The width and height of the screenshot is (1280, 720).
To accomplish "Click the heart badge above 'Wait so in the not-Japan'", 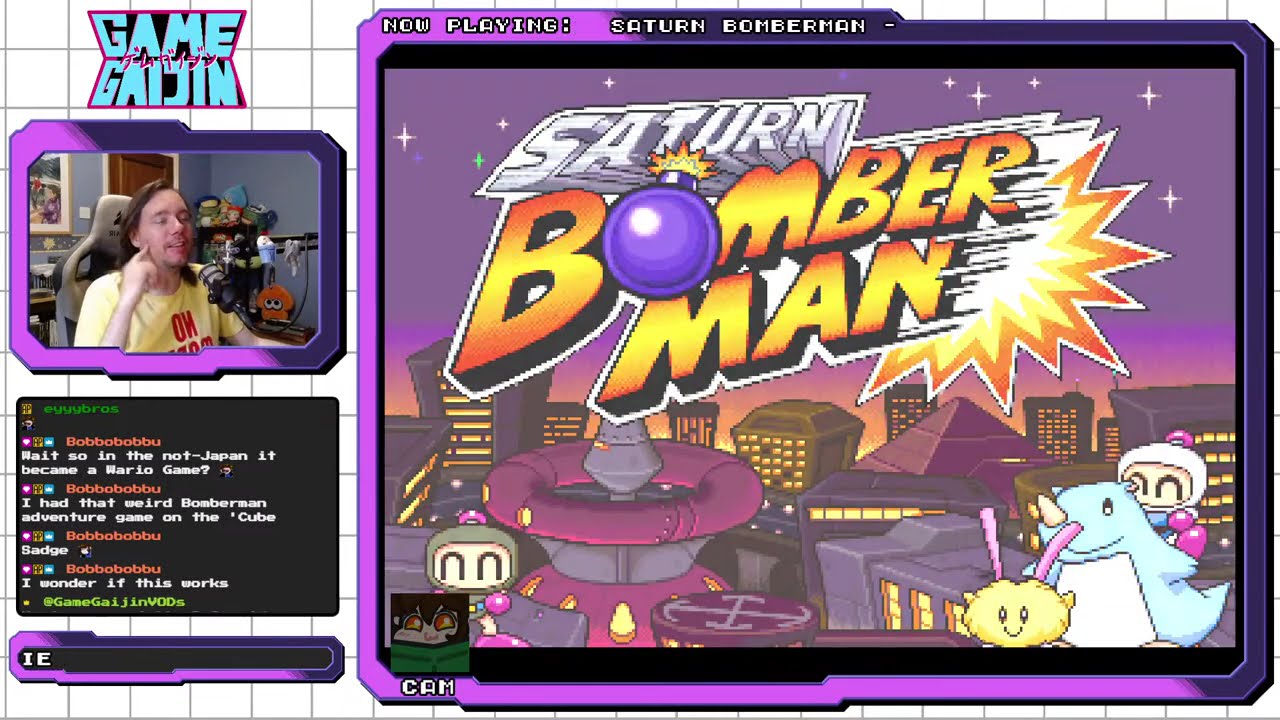I will coord(27,441).
